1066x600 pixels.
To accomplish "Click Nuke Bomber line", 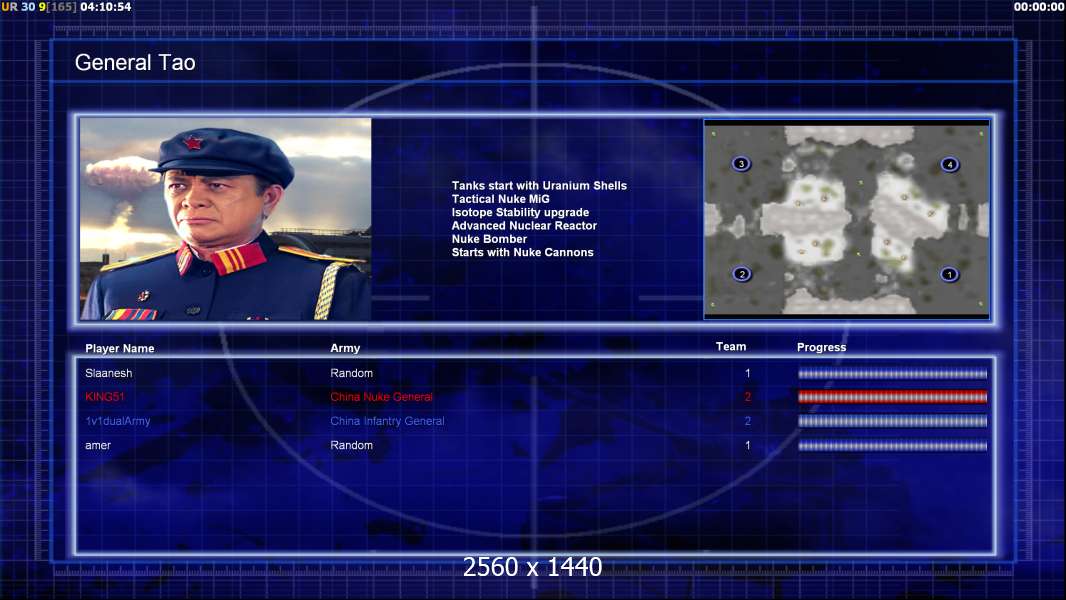I will pos(489,239).
